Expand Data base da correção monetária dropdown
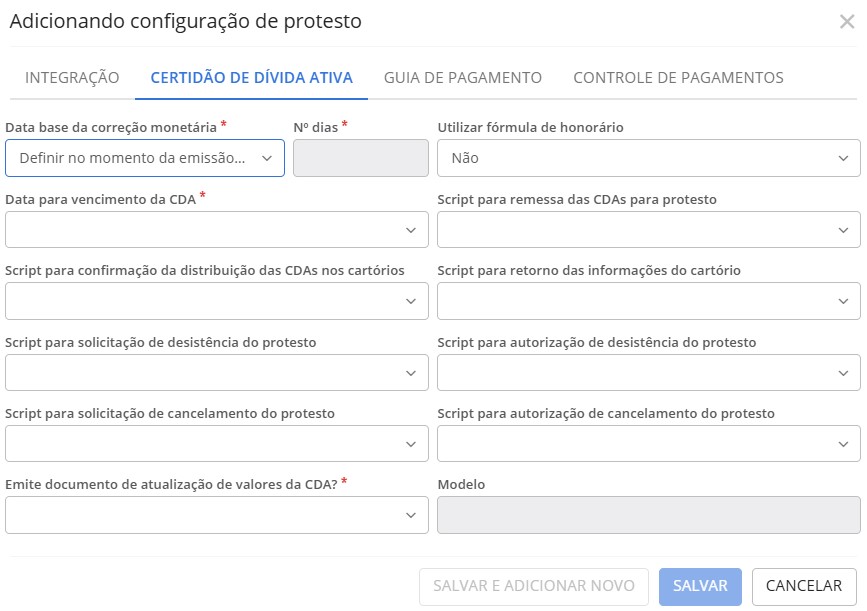This screenshot has height=611, width=867. (145, 158)
